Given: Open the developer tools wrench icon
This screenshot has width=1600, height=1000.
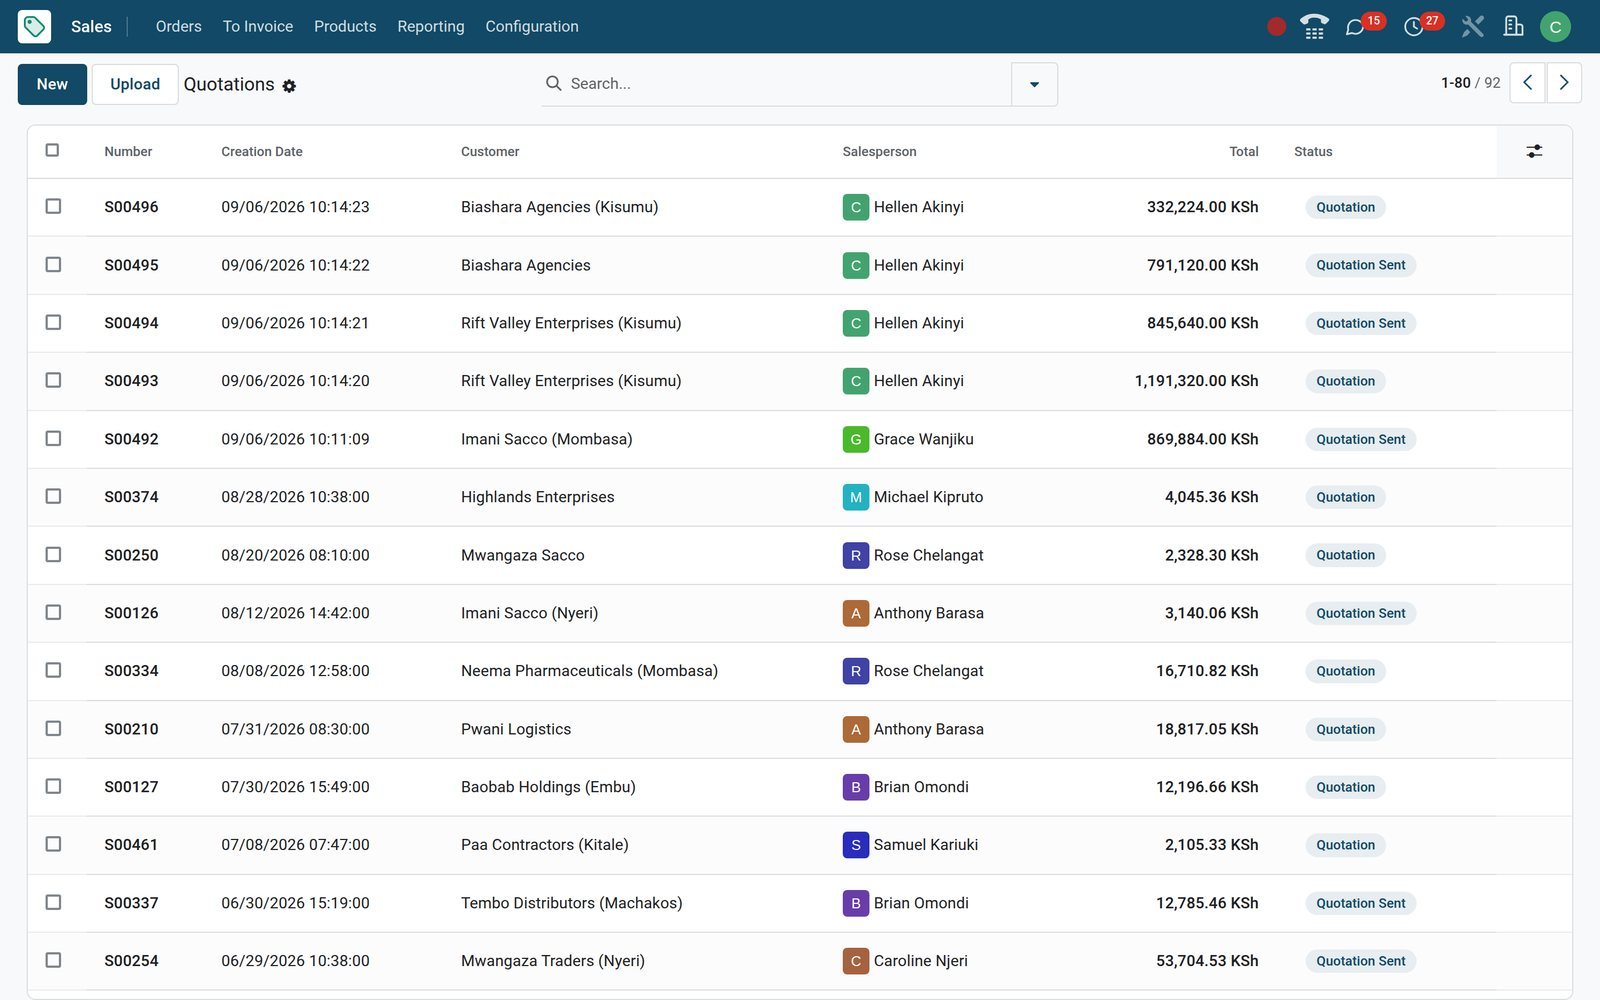Looking at the screenshot, I should [1472, 27].
